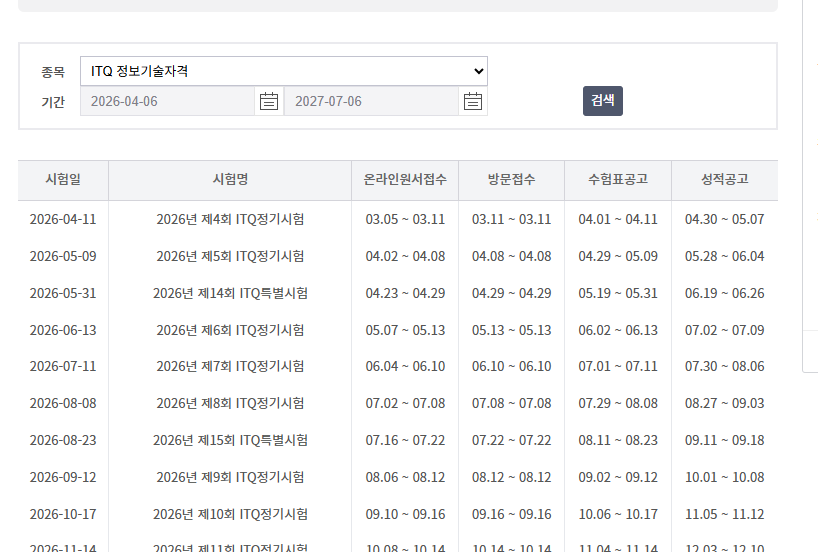Image resolution: width=818 pixels, height=552 pixels.
Task: Select exam date 2026-07-11
Action: [x=63, y=366]
